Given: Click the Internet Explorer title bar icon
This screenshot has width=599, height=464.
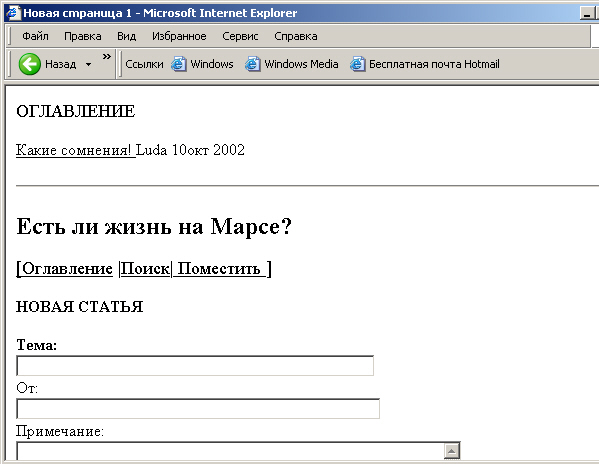Looking at the screenshot, I should [x=12, y=13].
